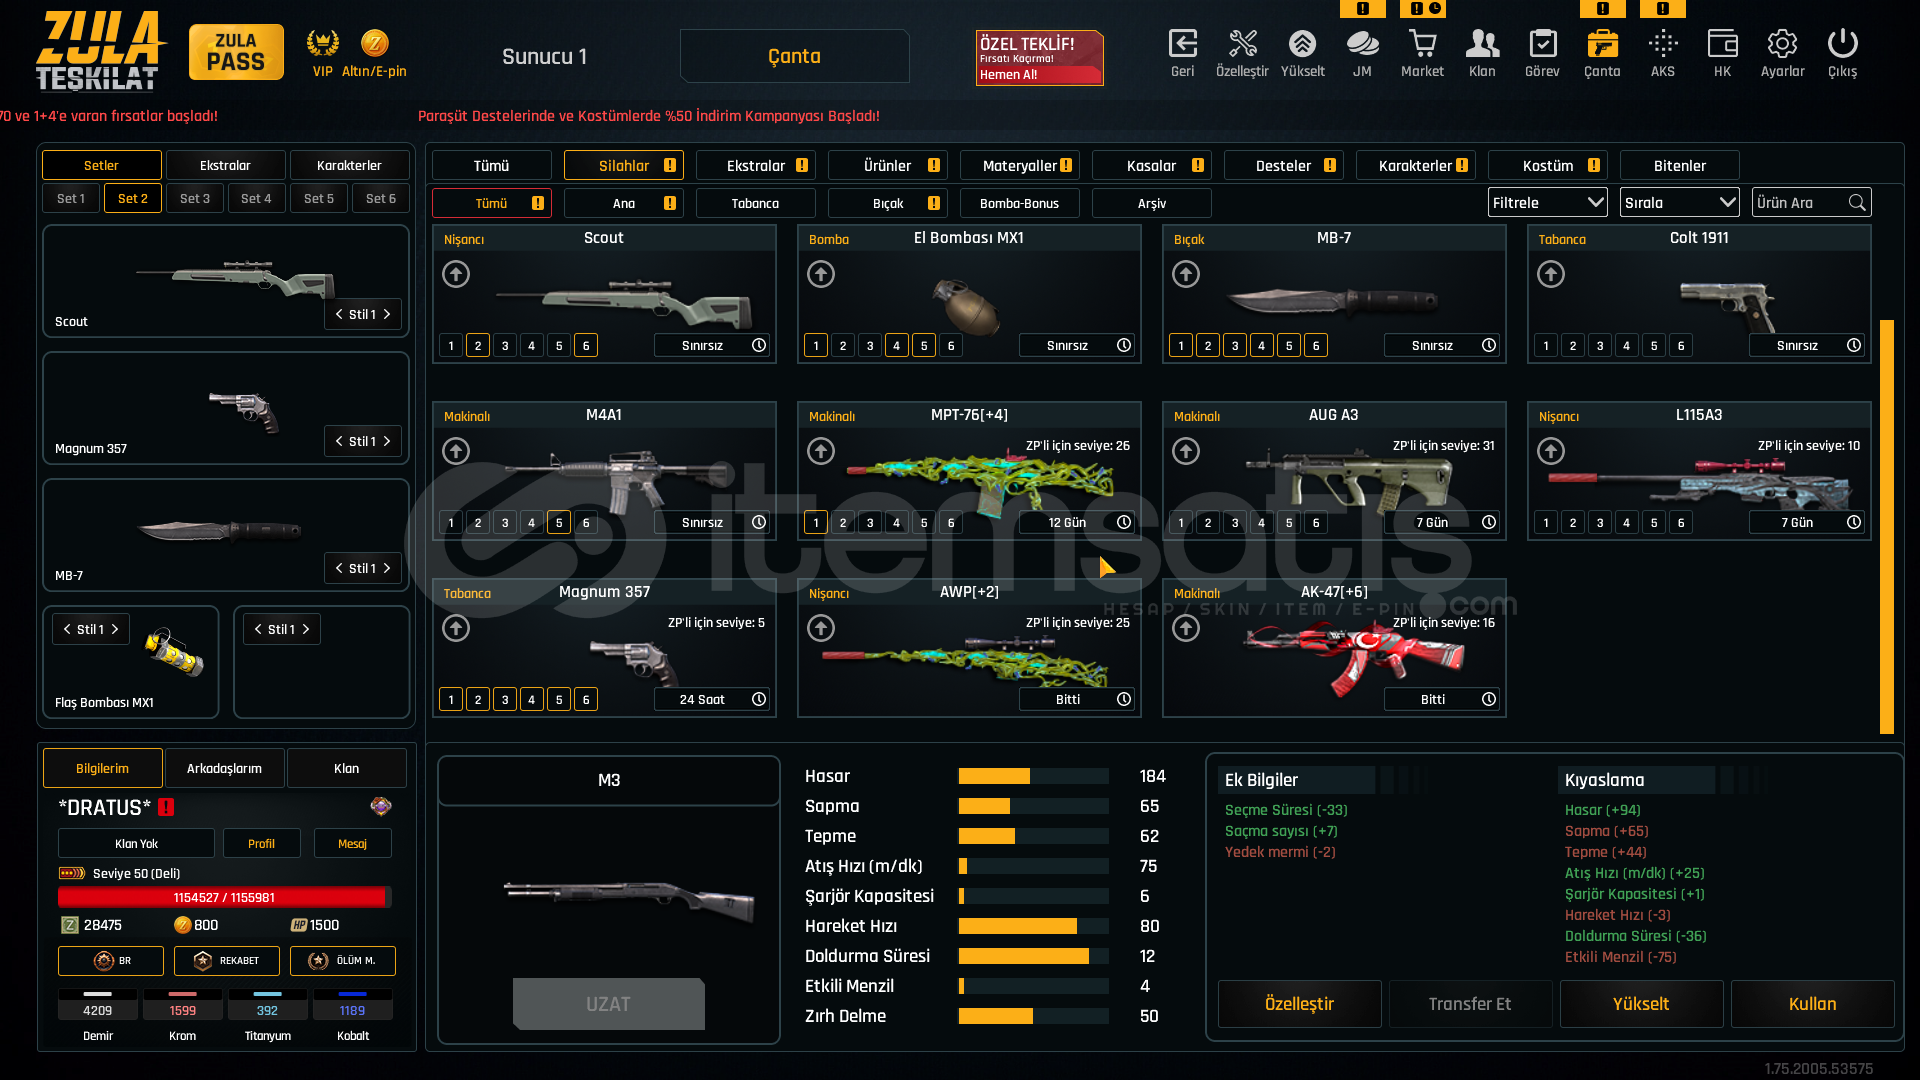
Task: Click the Profil button
Action: coord(261,843)
